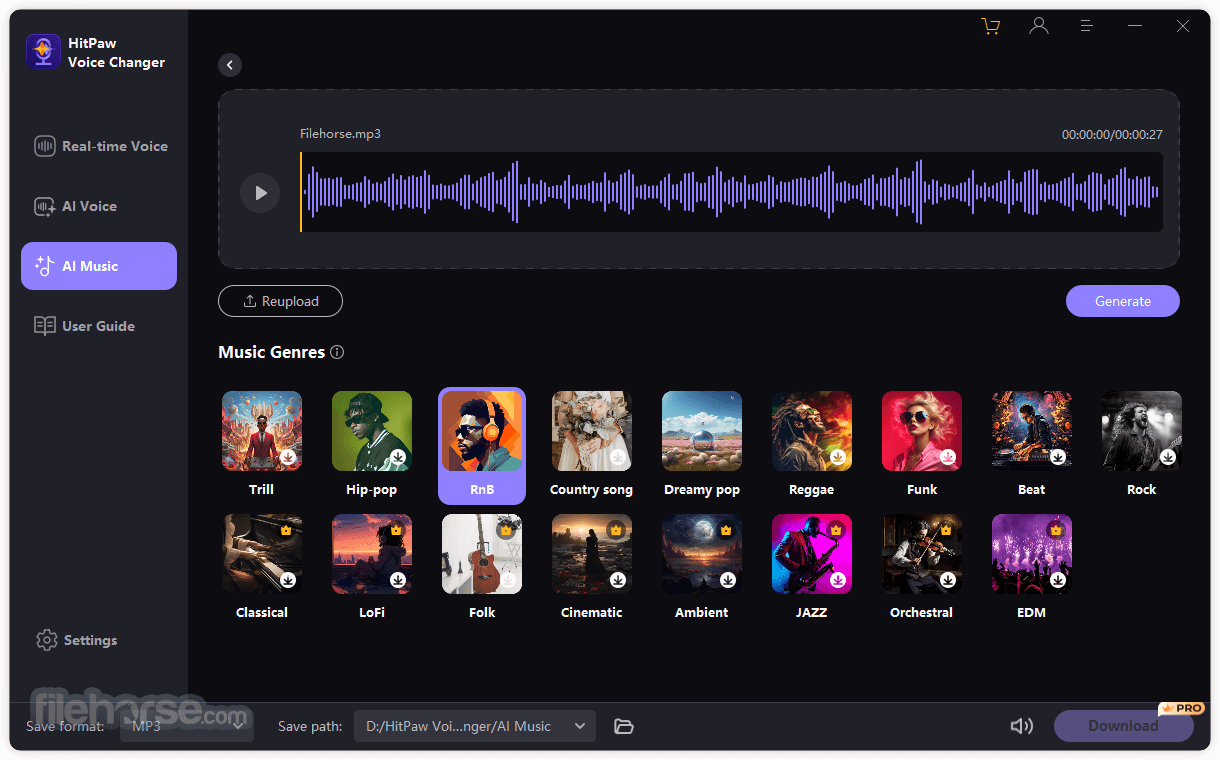The width and height of the screenshot is (1220, 760).
Task: Open Settings in the sidebar
Action: pos(77,640)
